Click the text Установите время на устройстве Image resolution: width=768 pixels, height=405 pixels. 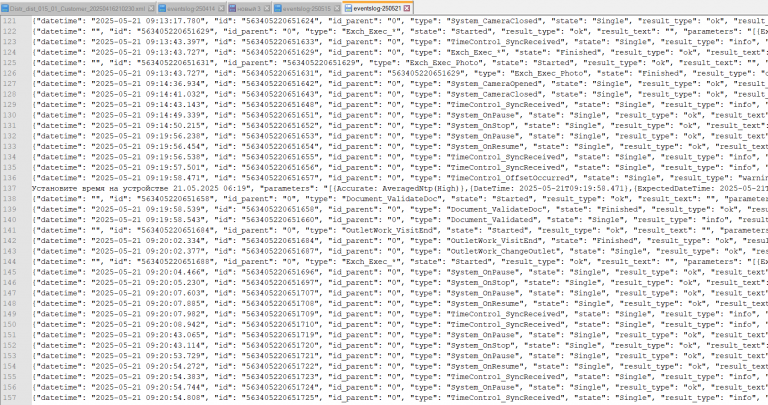100,189
